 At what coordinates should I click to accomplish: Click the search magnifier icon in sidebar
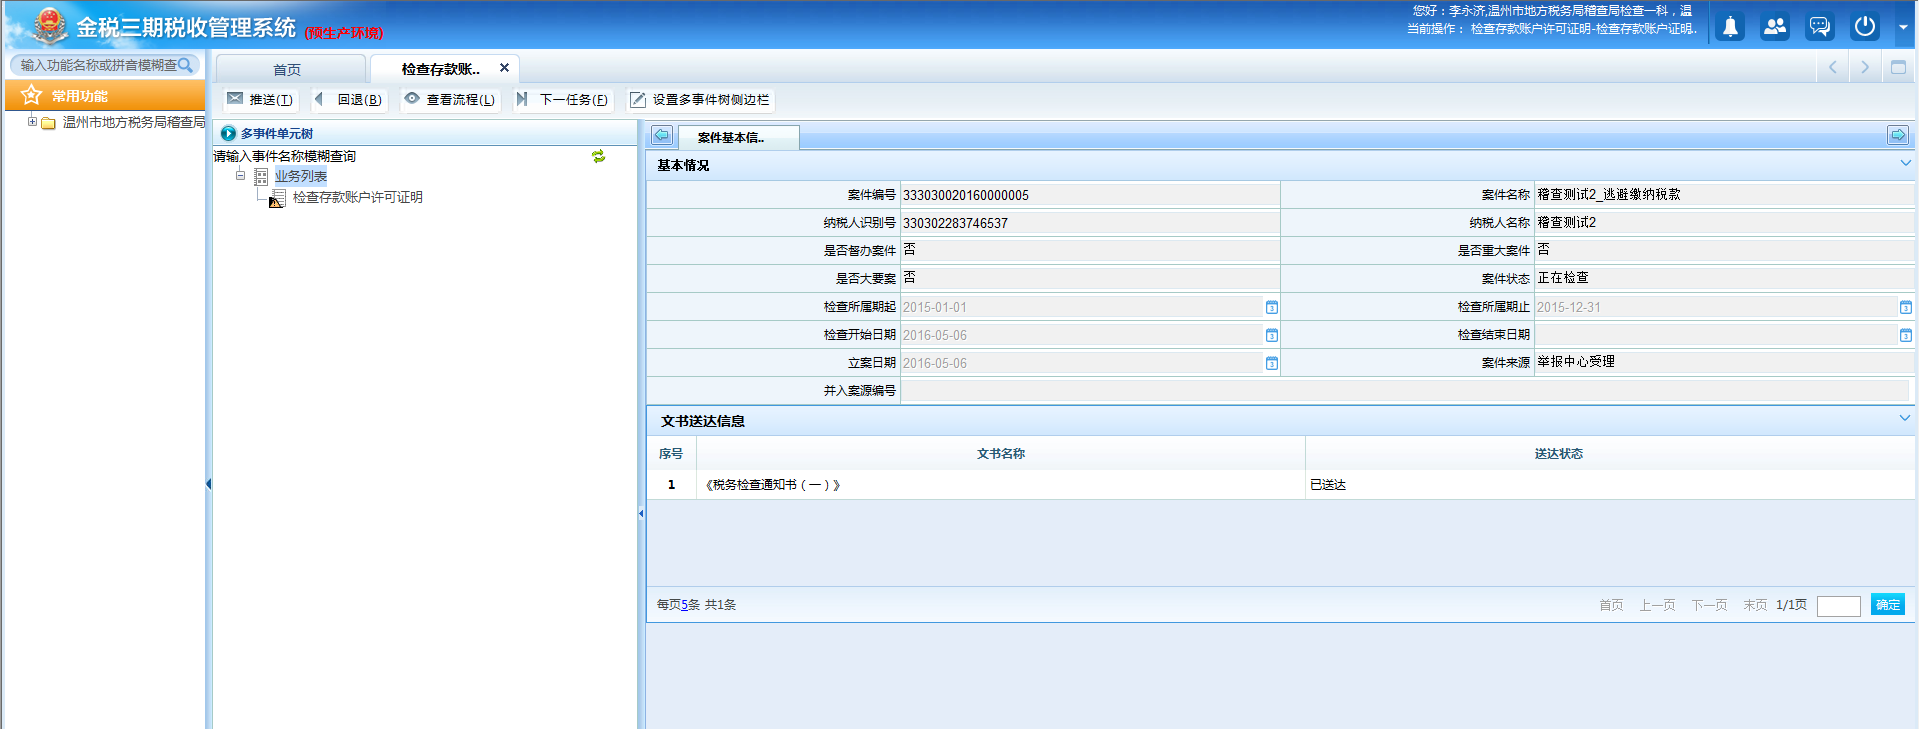pos(185,65)
